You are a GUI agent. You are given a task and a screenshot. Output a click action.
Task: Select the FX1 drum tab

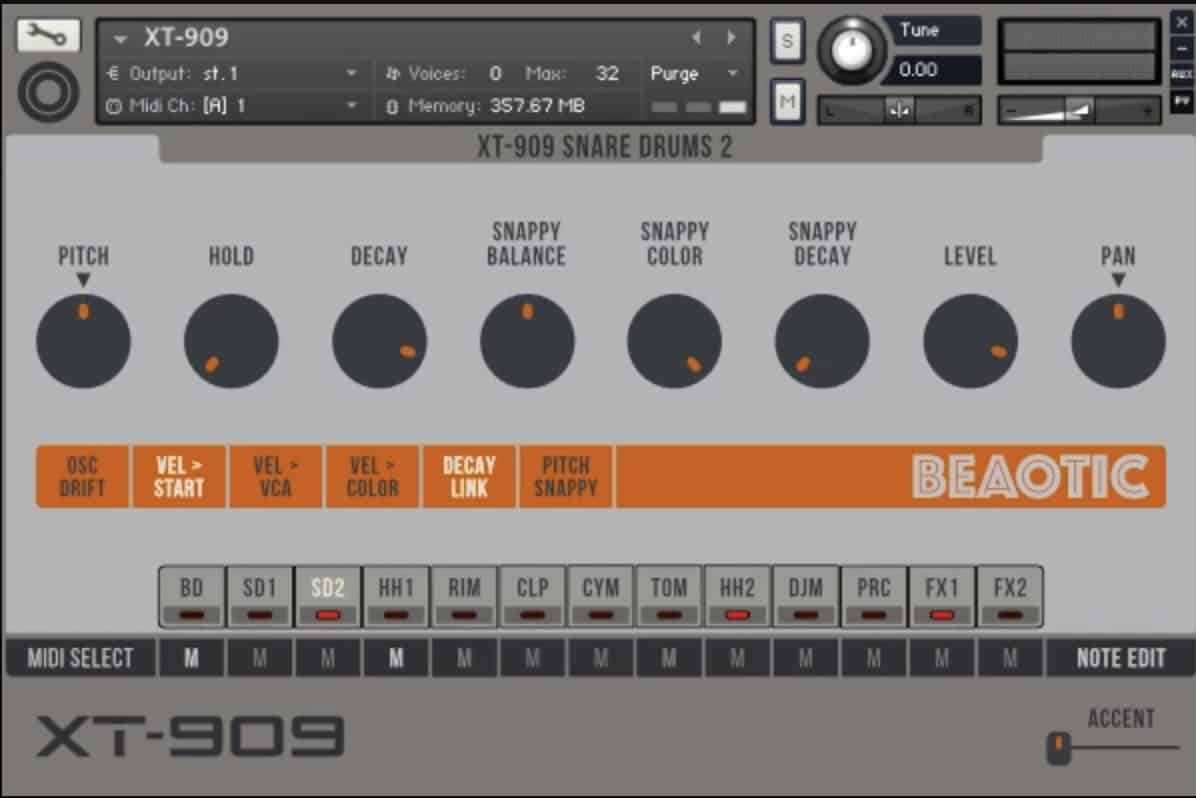point(941,597)
